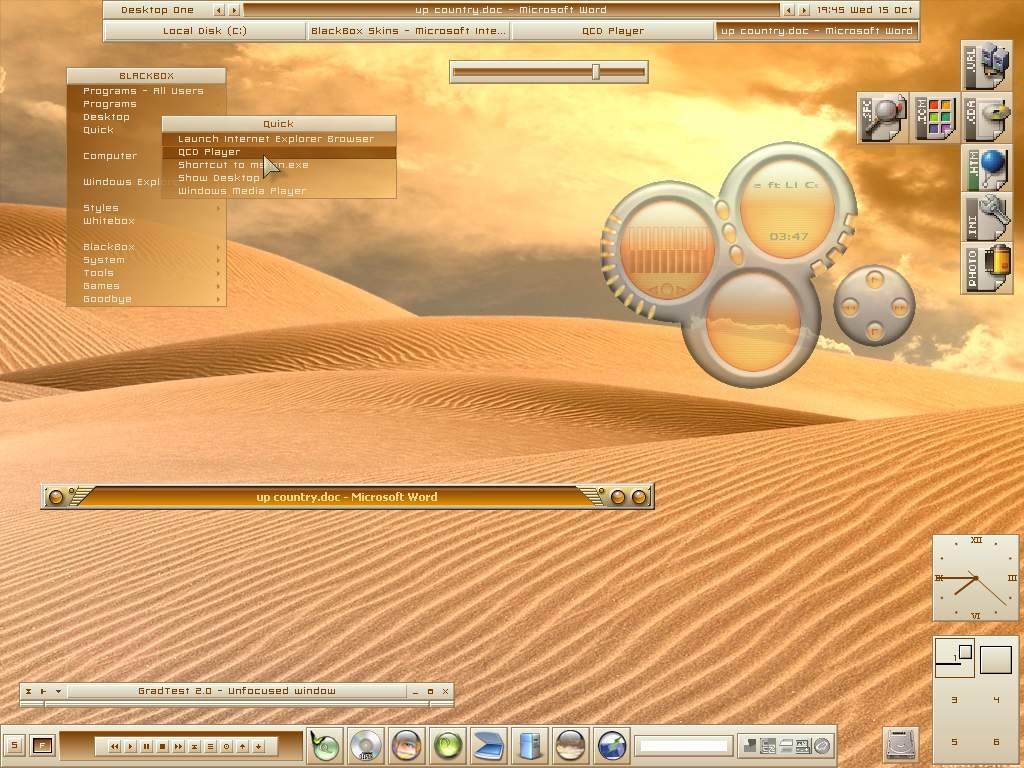Open the PHOTO film roll icon

[986, 268]
